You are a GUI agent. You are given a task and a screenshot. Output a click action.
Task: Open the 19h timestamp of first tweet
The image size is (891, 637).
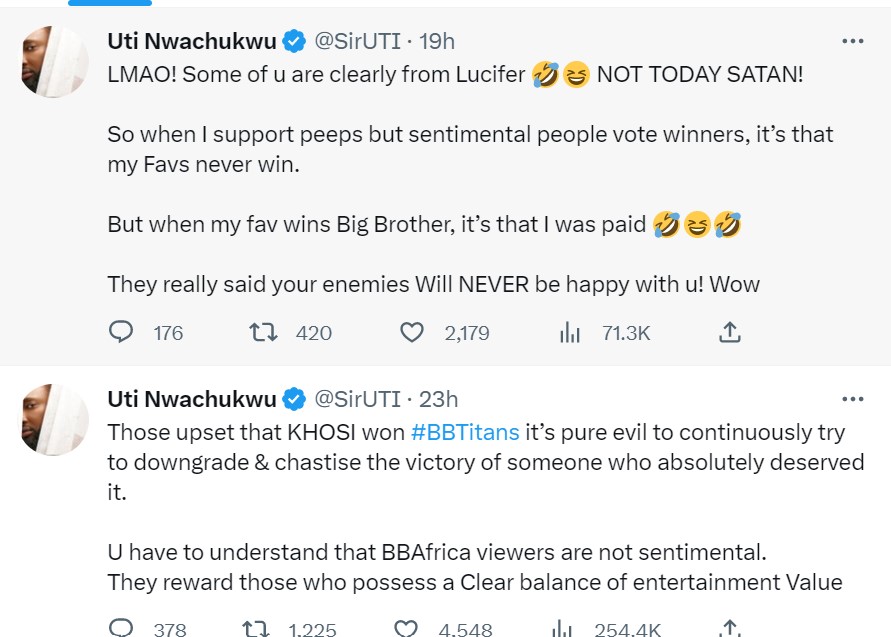[x=436, y=41]
